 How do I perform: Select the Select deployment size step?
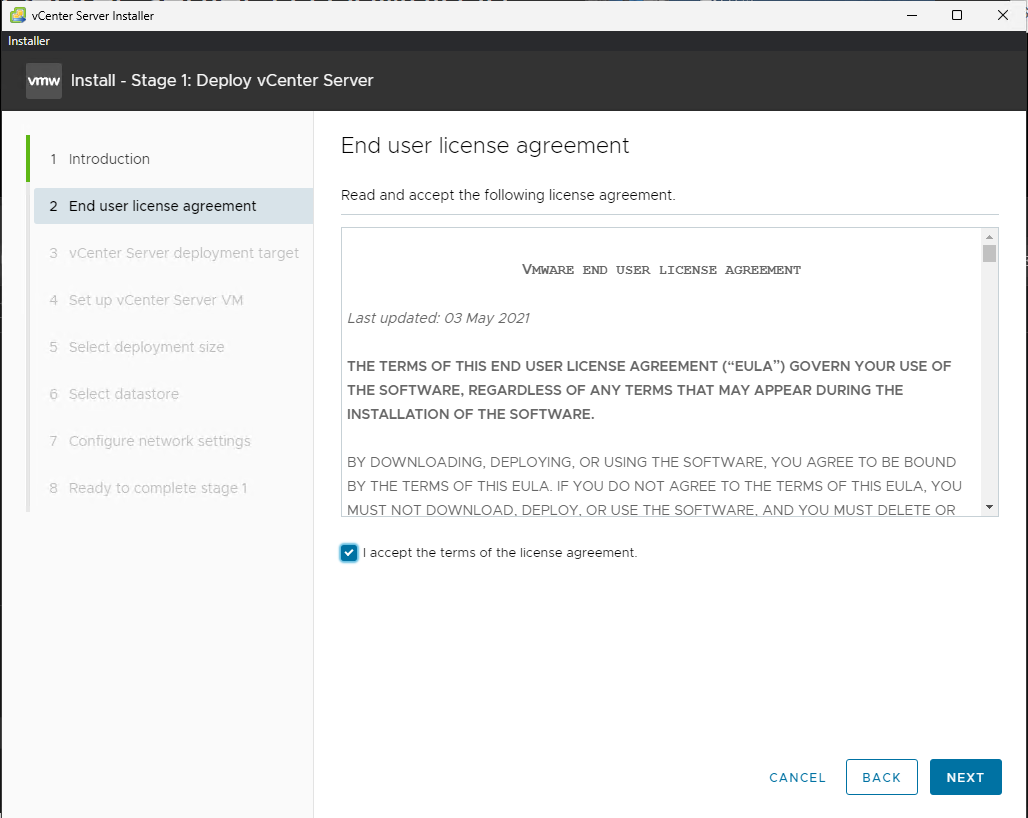(x=146, y=347)
